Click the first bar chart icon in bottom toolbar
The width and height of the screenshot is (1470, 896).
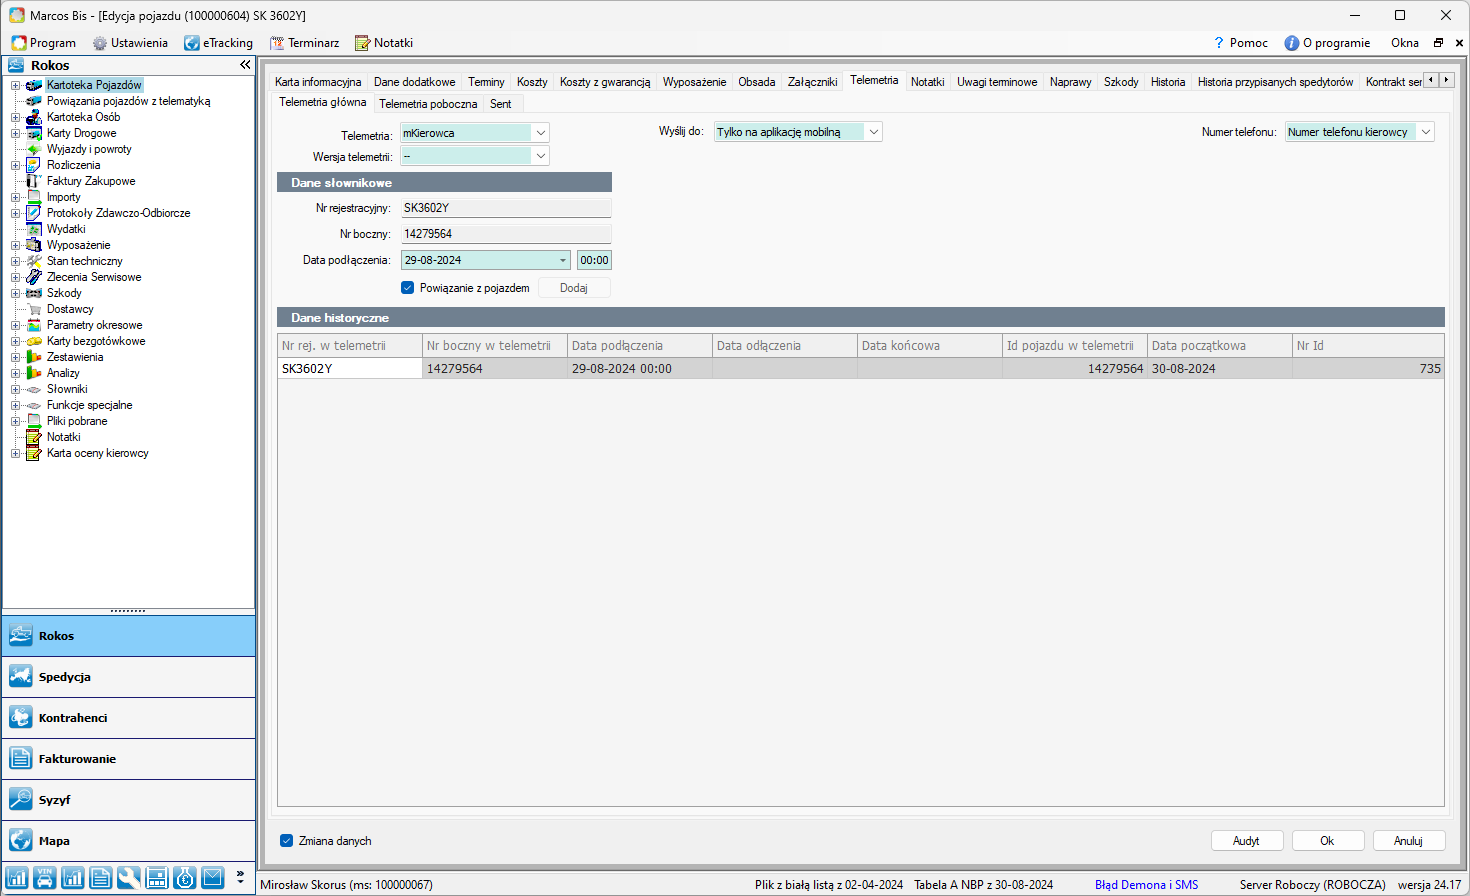point(17,878)
